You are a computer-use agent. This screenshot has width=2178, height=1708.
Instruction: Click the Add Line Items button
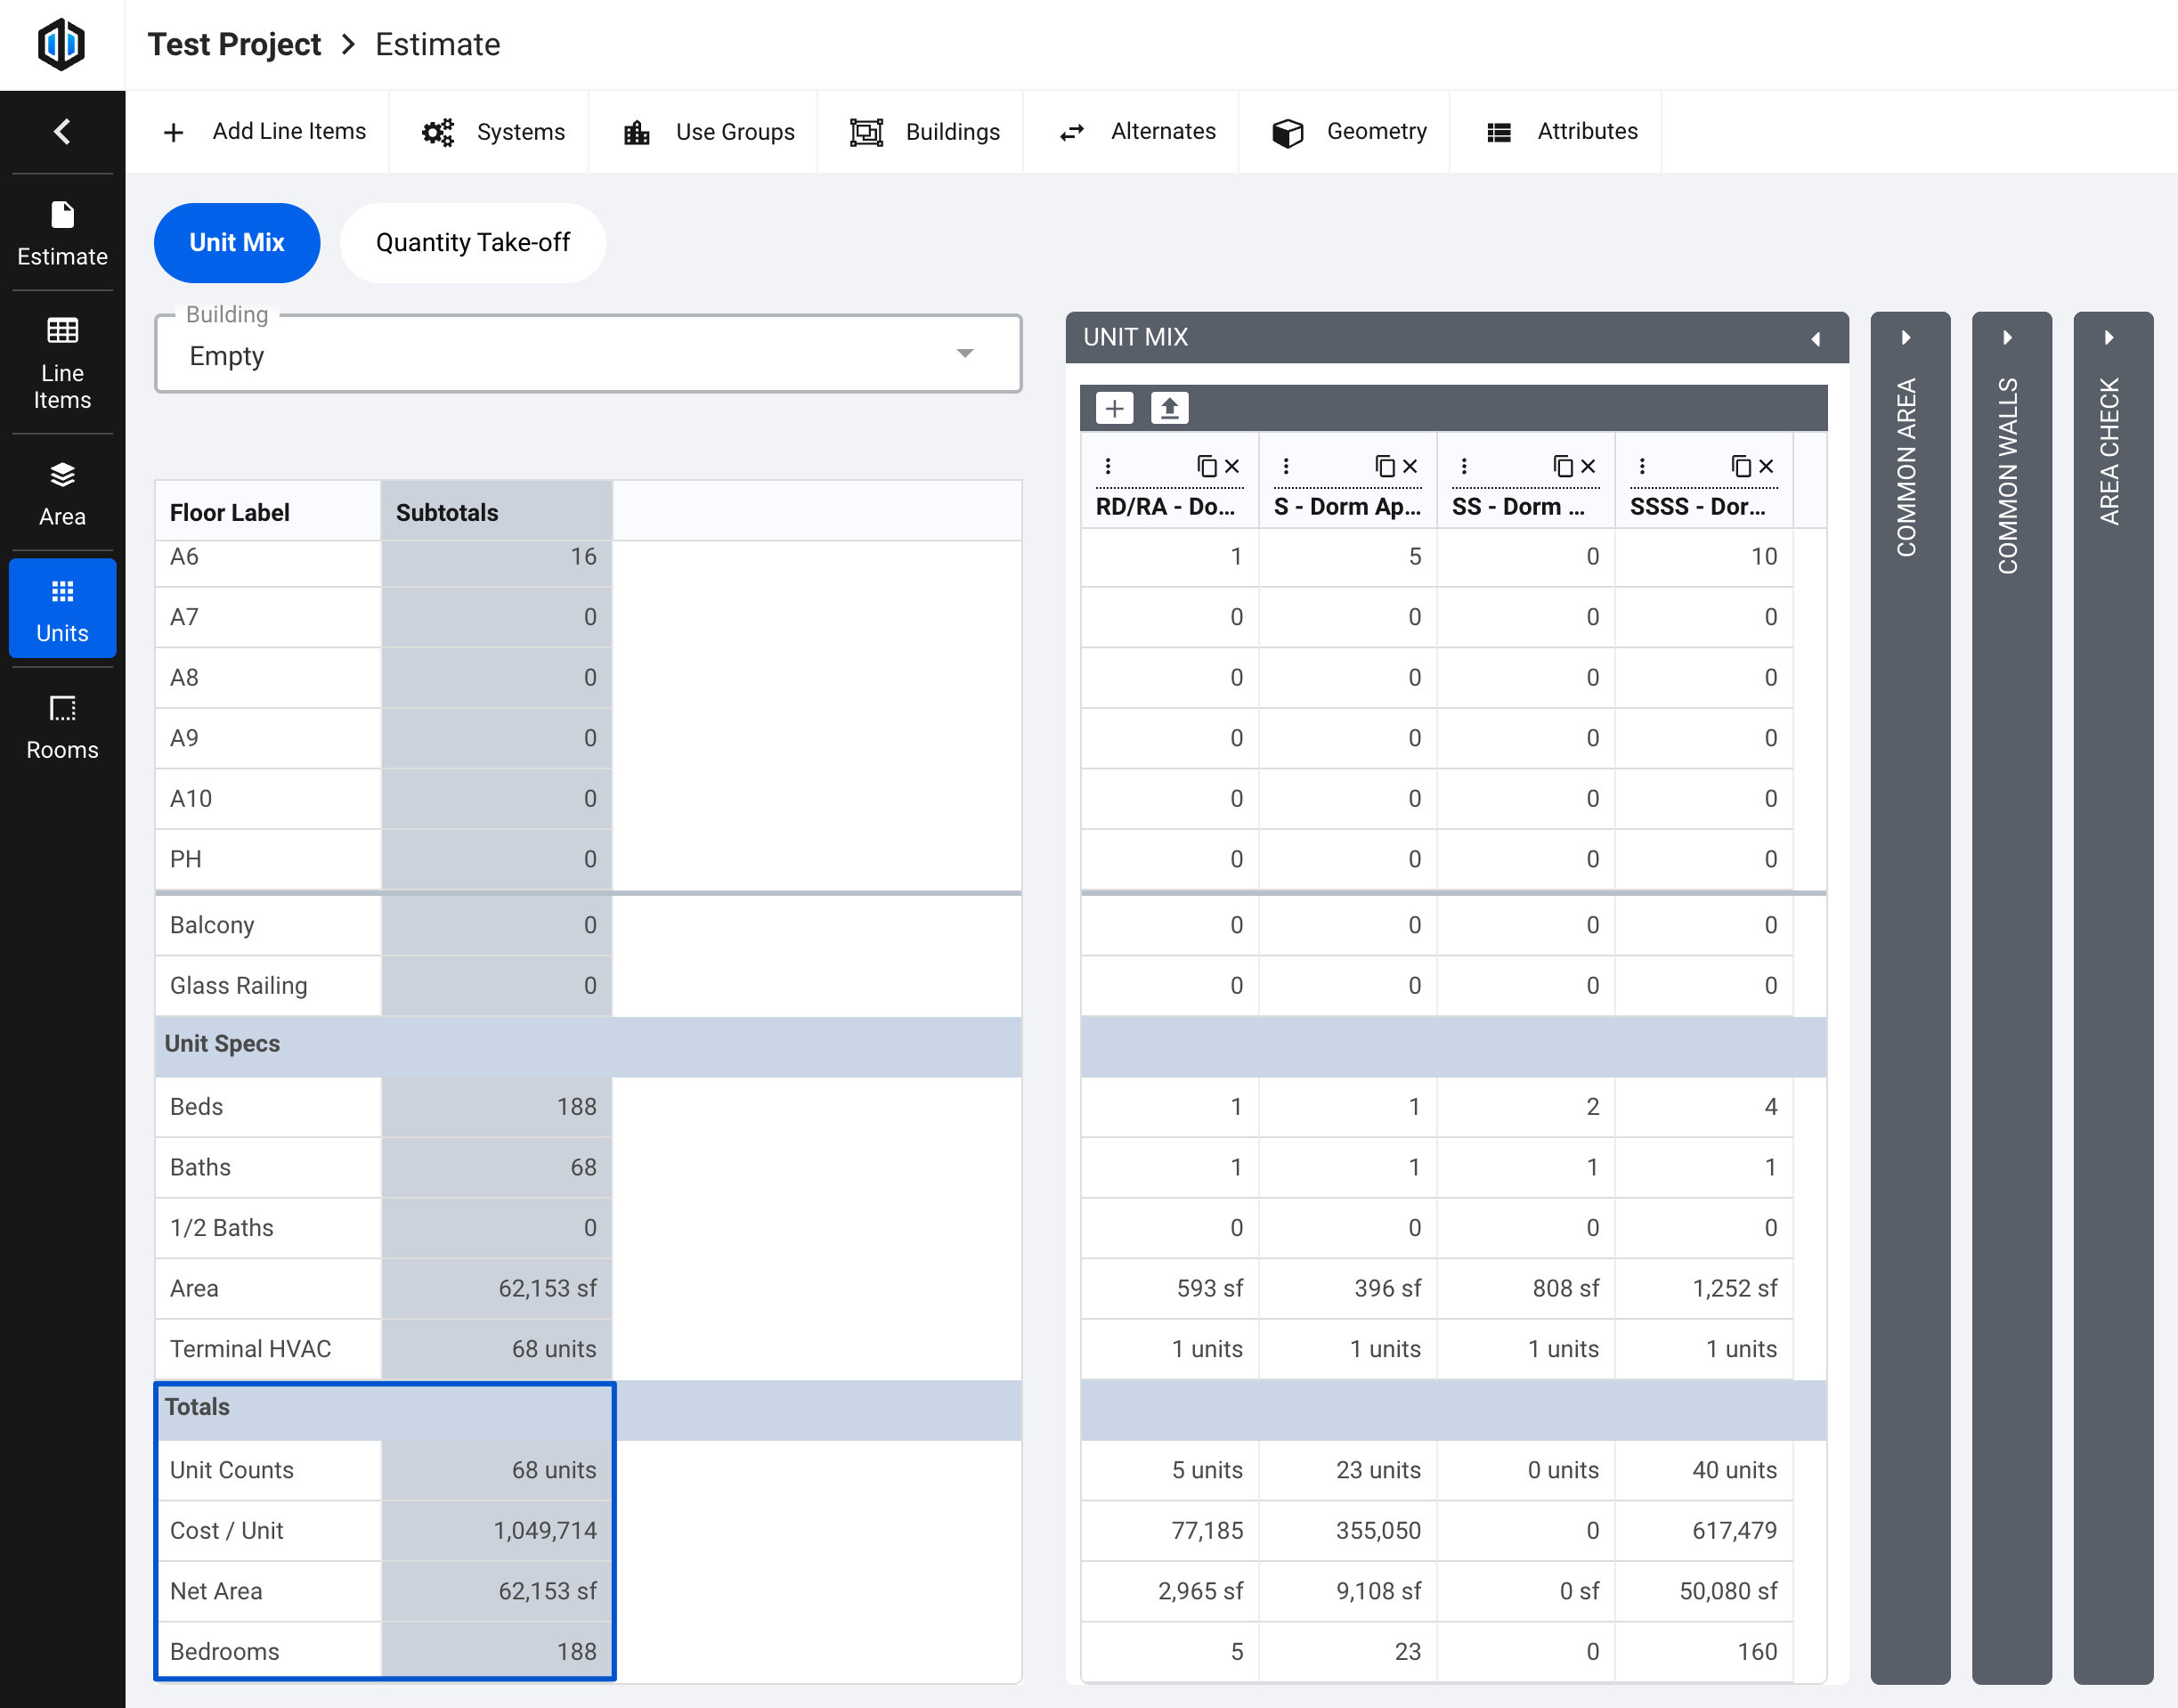click(263, 131)
